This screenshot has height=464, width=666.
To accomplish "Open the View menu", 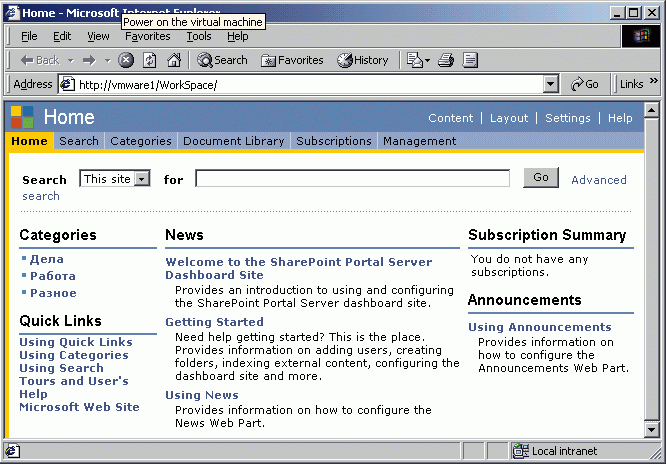I will pos(99,37).
